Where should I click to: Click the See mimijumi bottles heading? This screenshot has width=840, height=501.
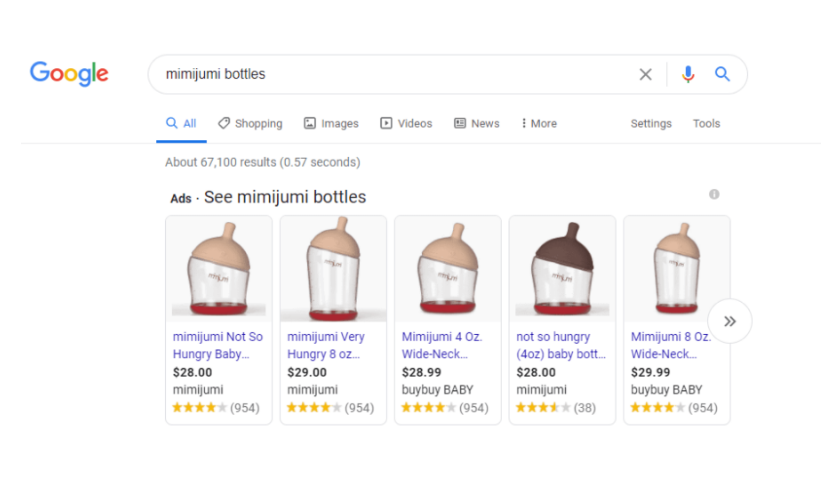[x=285, y=197]
